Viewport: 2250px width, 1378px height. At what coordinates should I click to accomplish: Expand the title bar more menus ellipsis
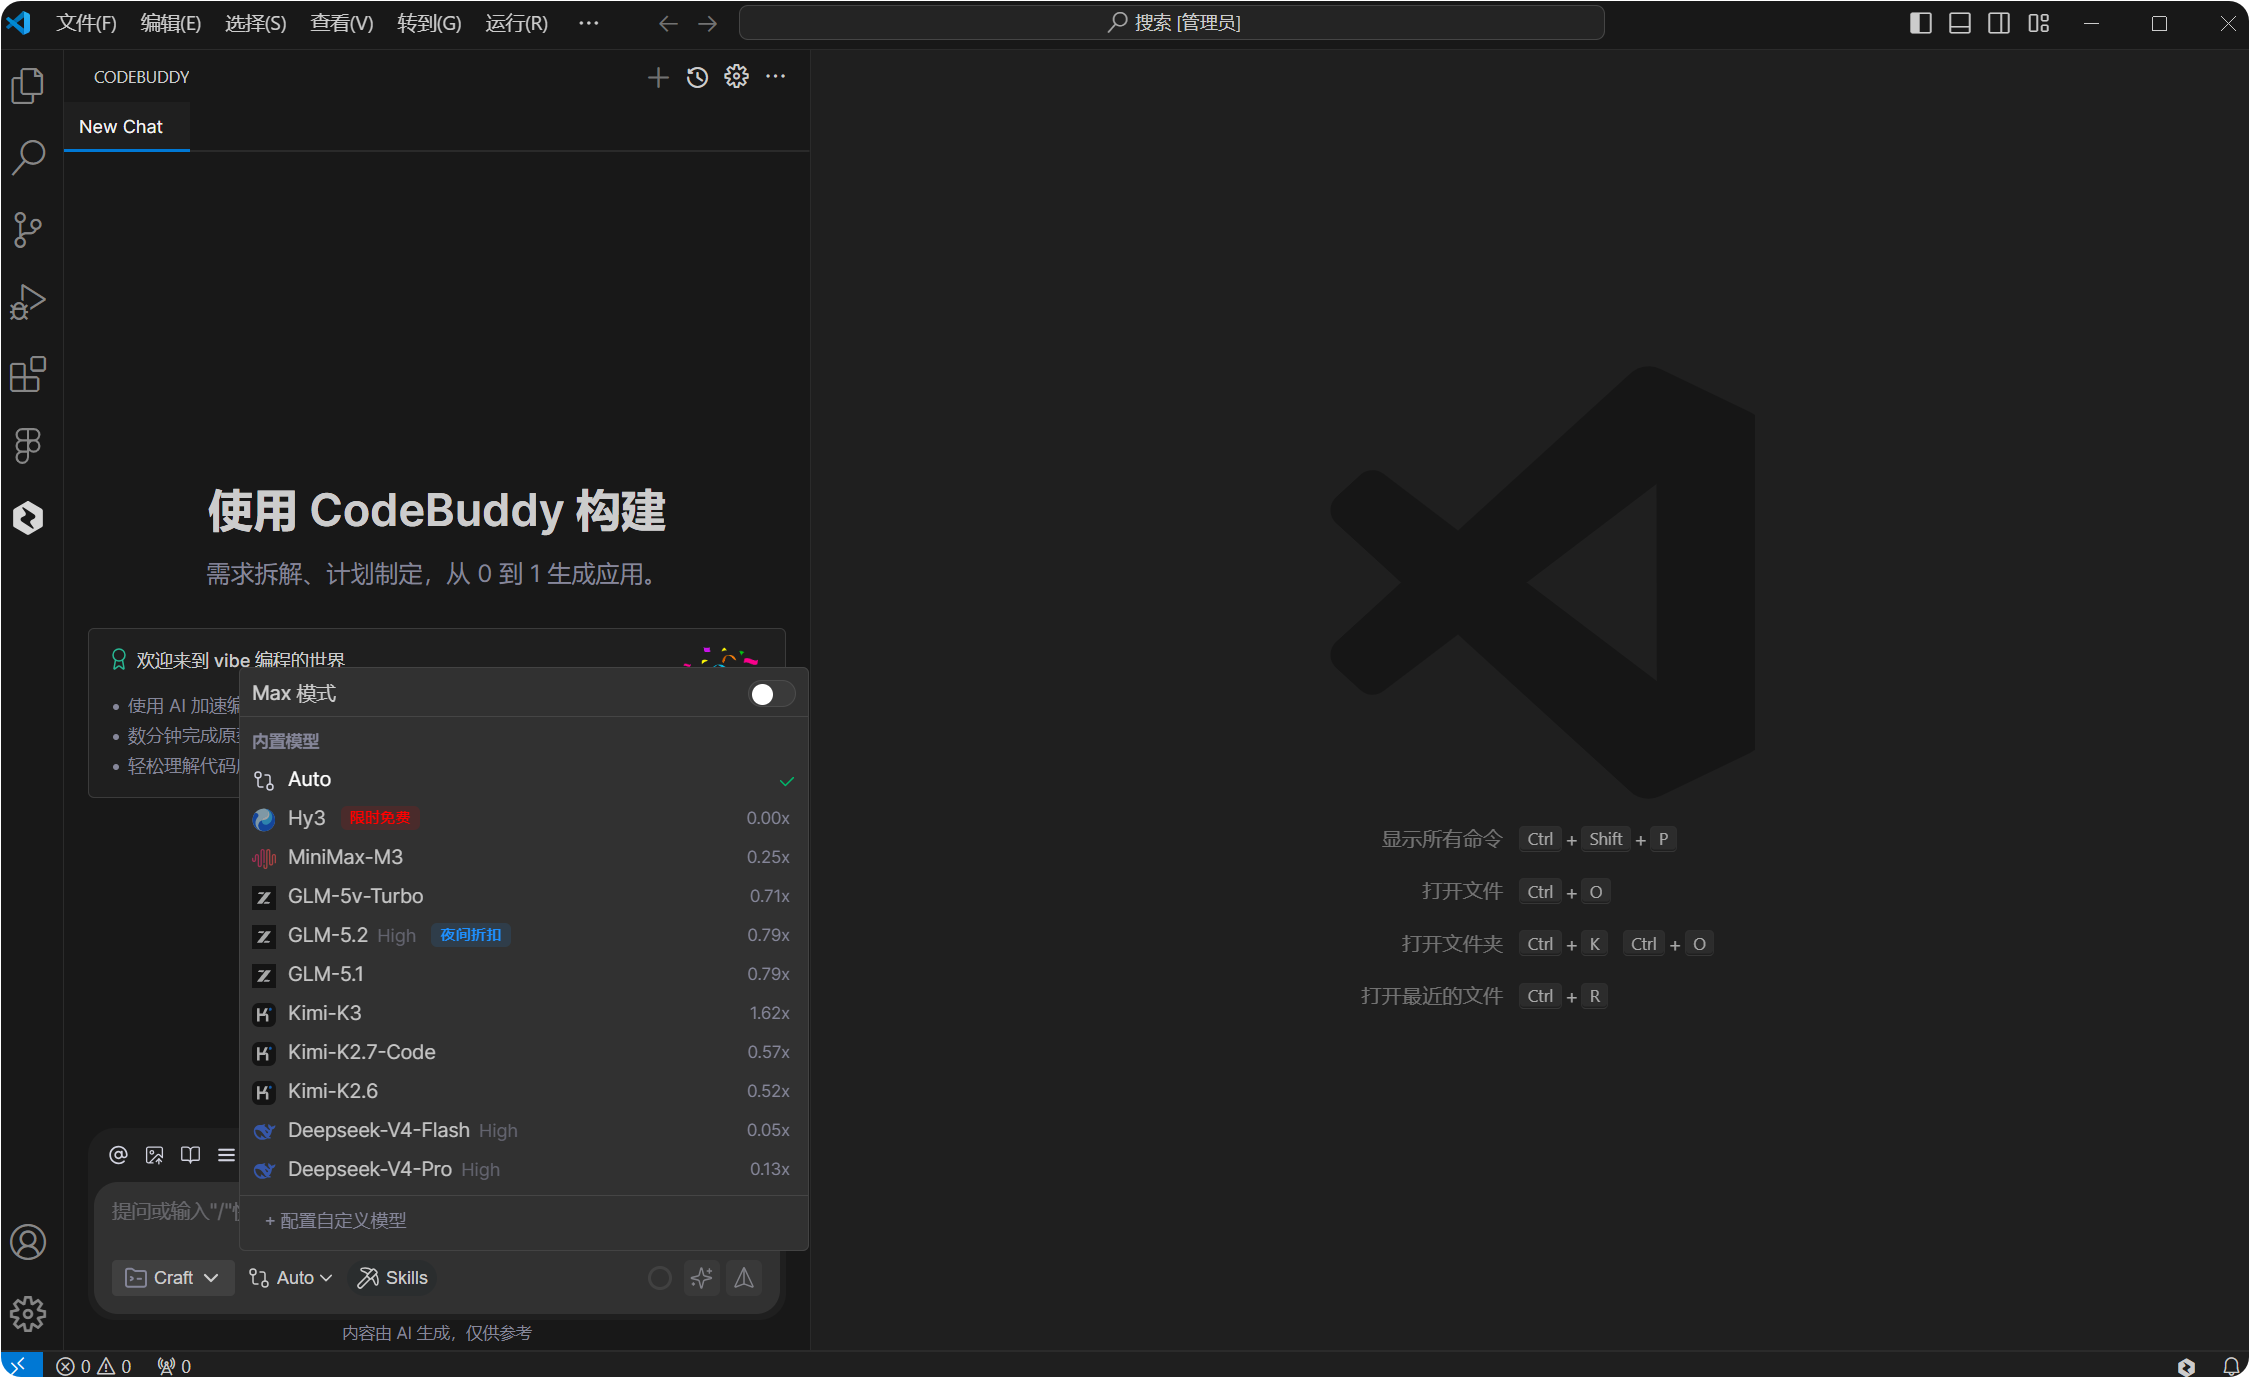[x=588, y=23]
